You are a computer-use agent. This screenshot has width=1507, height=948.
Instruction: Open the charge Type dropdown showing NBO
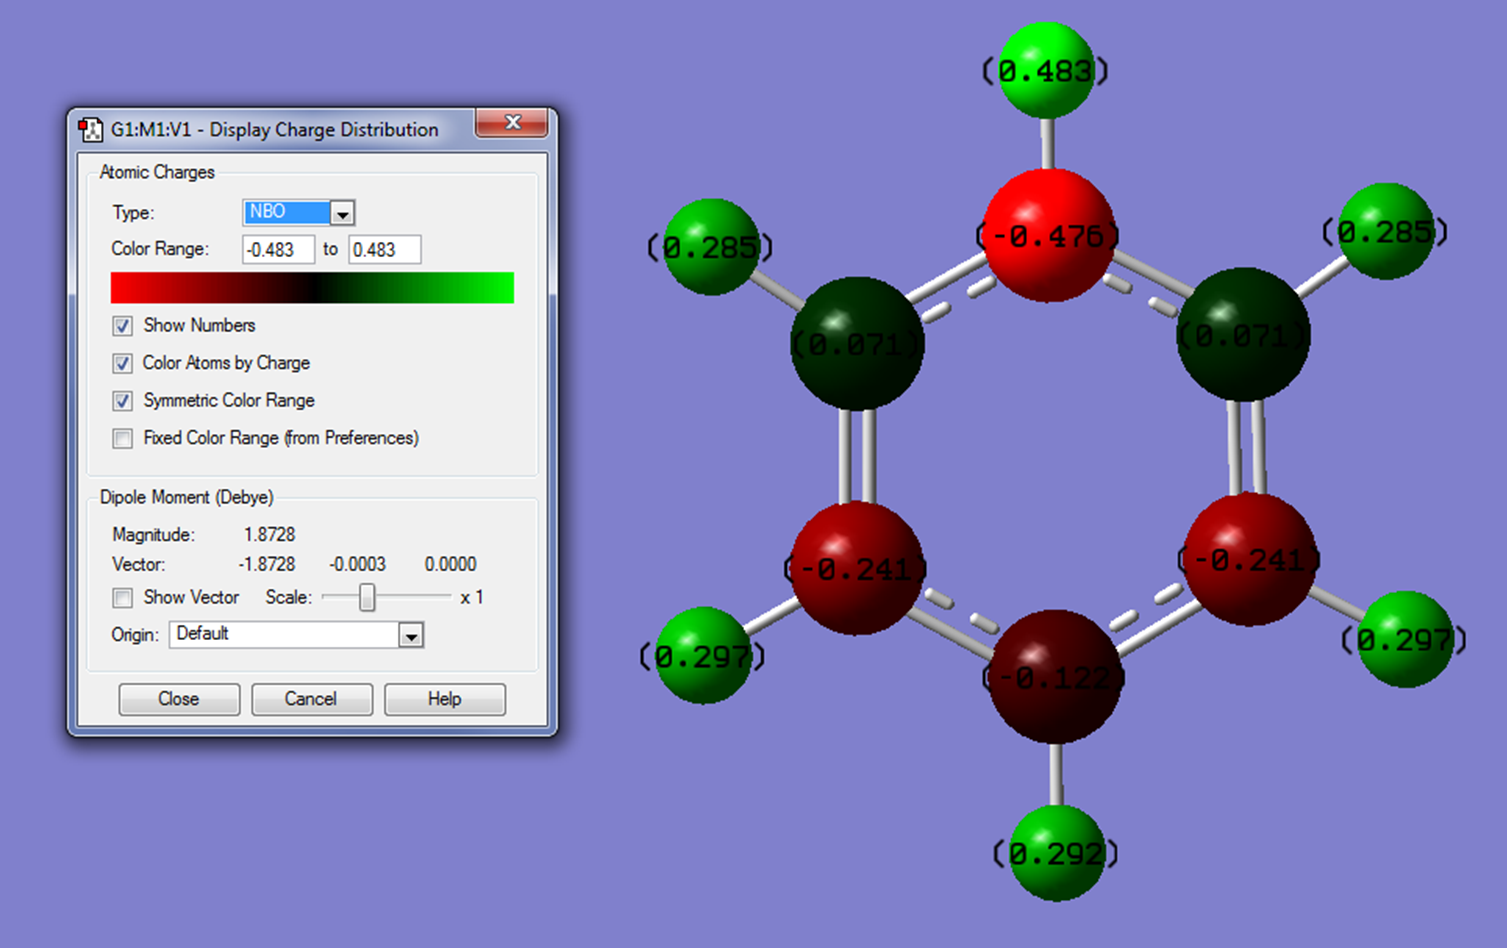[x=342, y=213]
